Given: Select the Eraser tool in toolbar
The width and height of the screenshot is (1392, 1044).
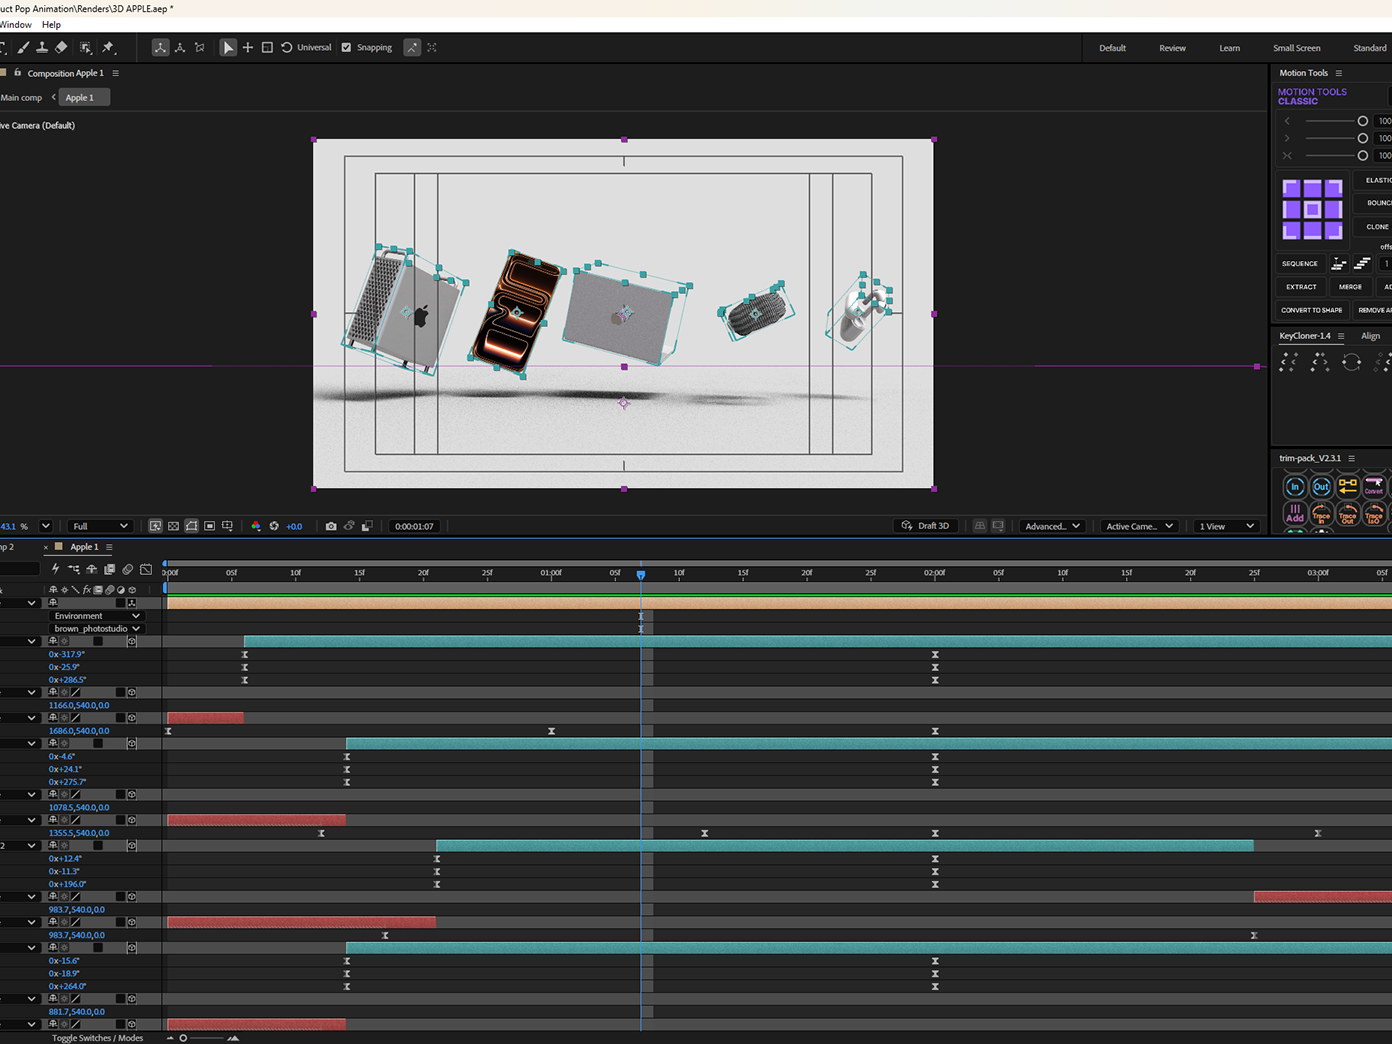Looking at the screenshot, I should coord(61,47).
